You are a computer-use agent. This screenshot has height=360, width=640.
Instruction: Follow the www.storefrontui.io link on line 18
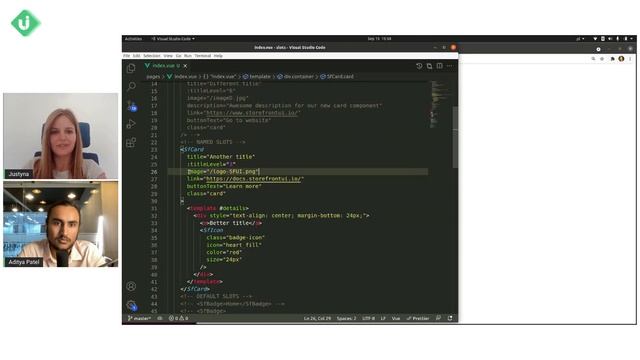pos(252,113)
